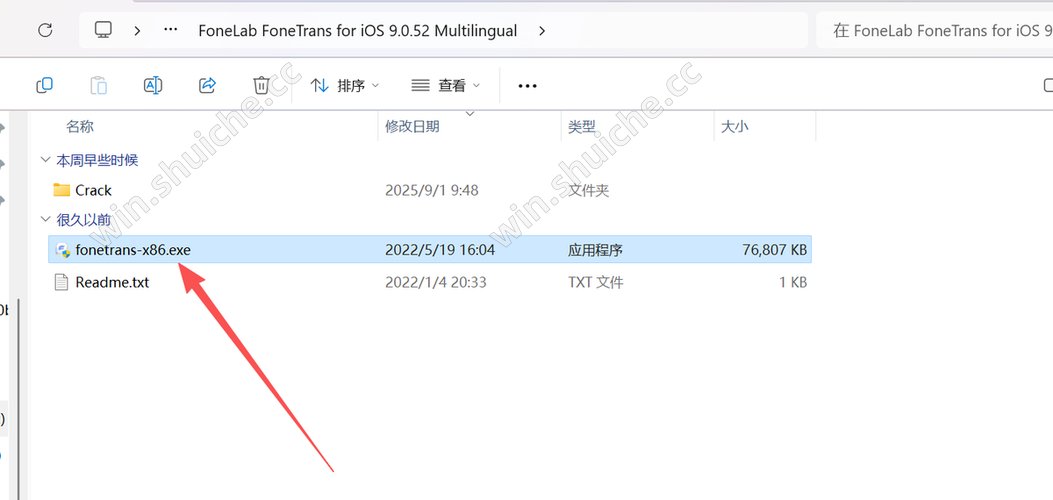Select the Readme.txt file

(x=430, y=283)
